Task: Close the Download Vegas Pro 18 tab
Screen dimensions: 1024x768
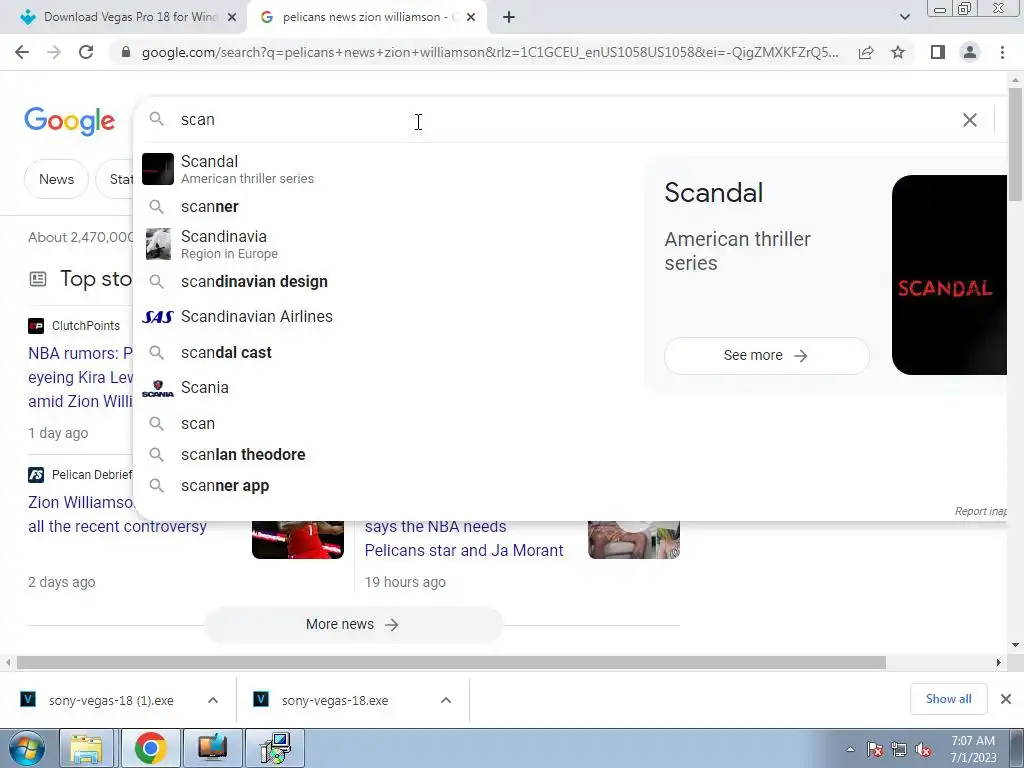Action: pos(232,18)
